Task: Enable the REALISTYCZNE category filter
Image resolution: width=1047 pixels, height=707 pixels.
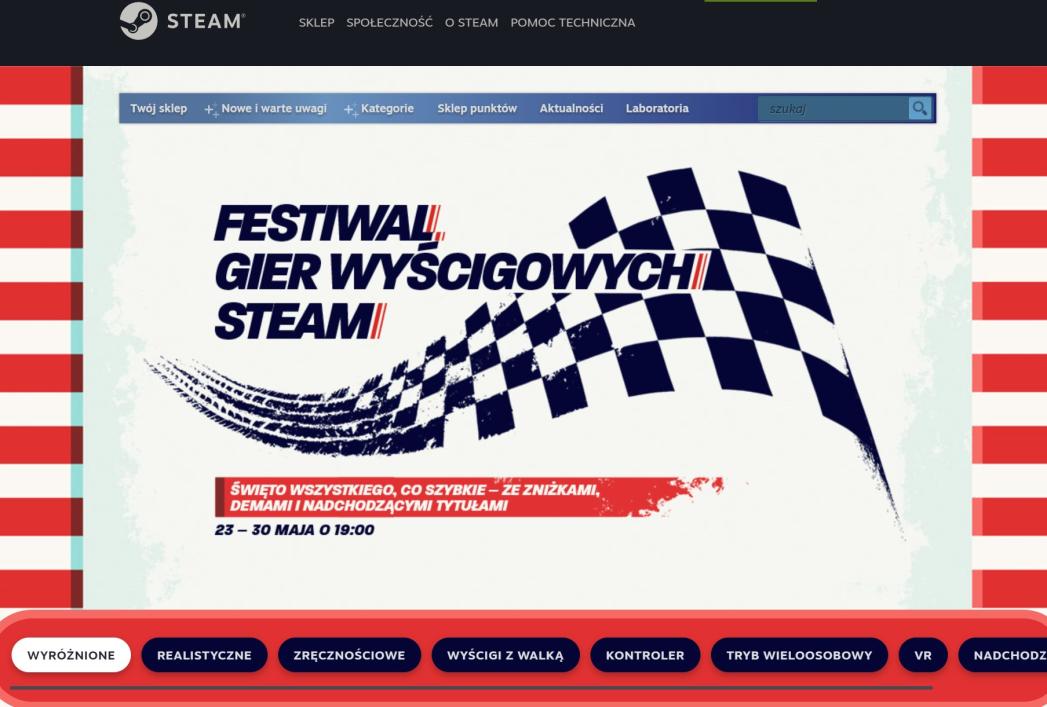Action: [x=205, y=655]
